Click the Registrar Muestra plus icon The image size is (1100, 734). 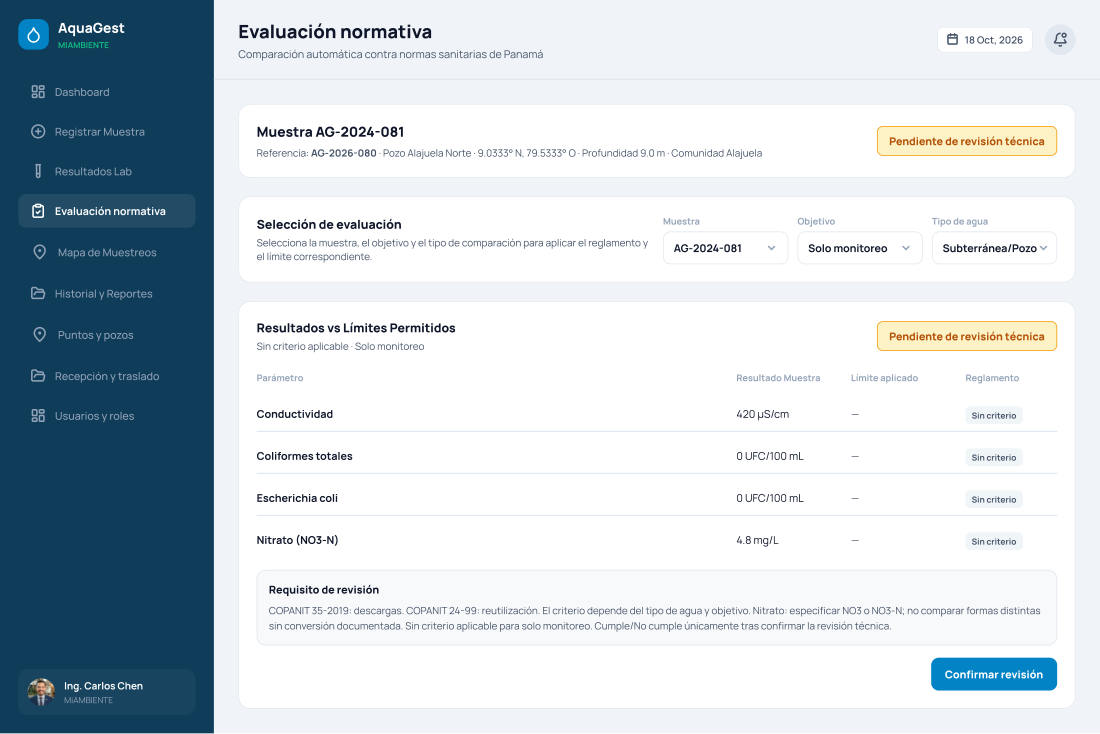pos(38,131)
